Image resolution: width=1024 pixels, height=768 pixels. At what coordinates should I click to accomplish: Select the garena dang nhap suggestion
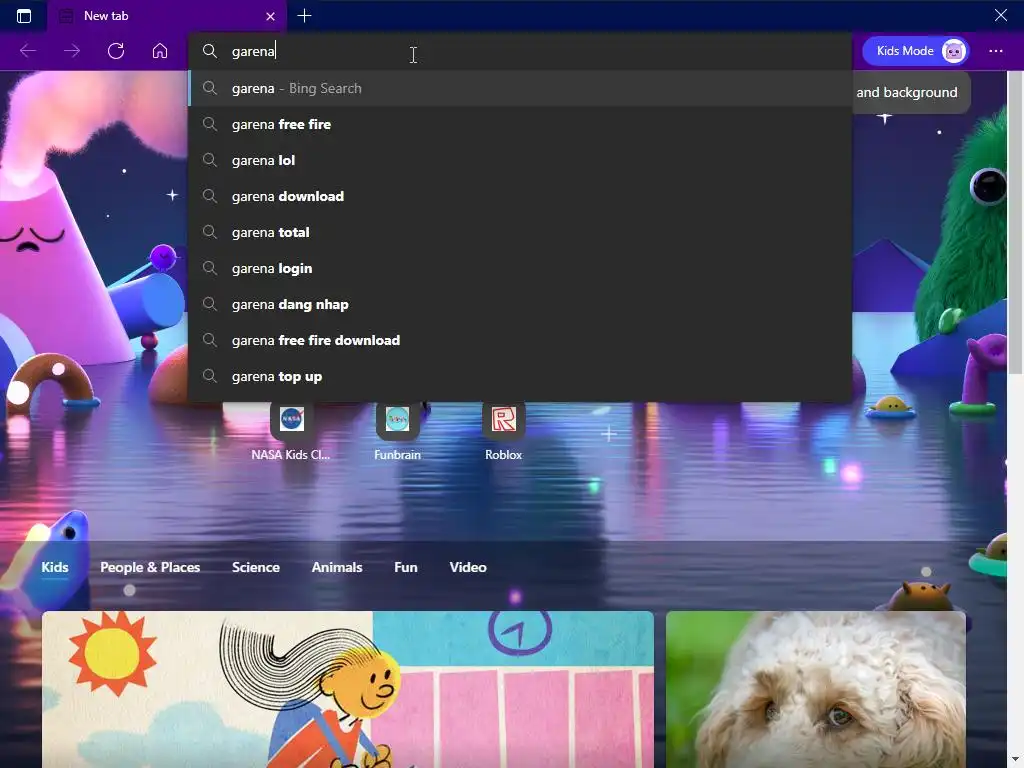point(520,304)
